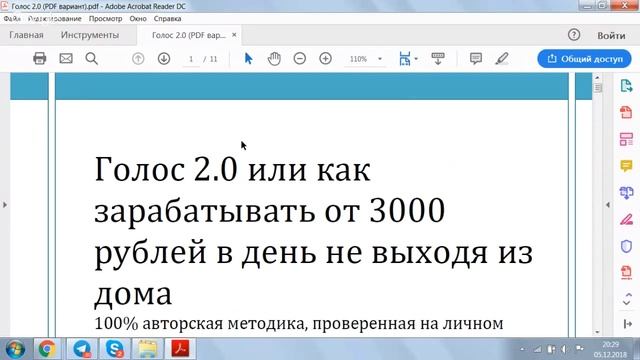Go to next page arrow
This screenshot has height=360, width=640.
(164, 59)
